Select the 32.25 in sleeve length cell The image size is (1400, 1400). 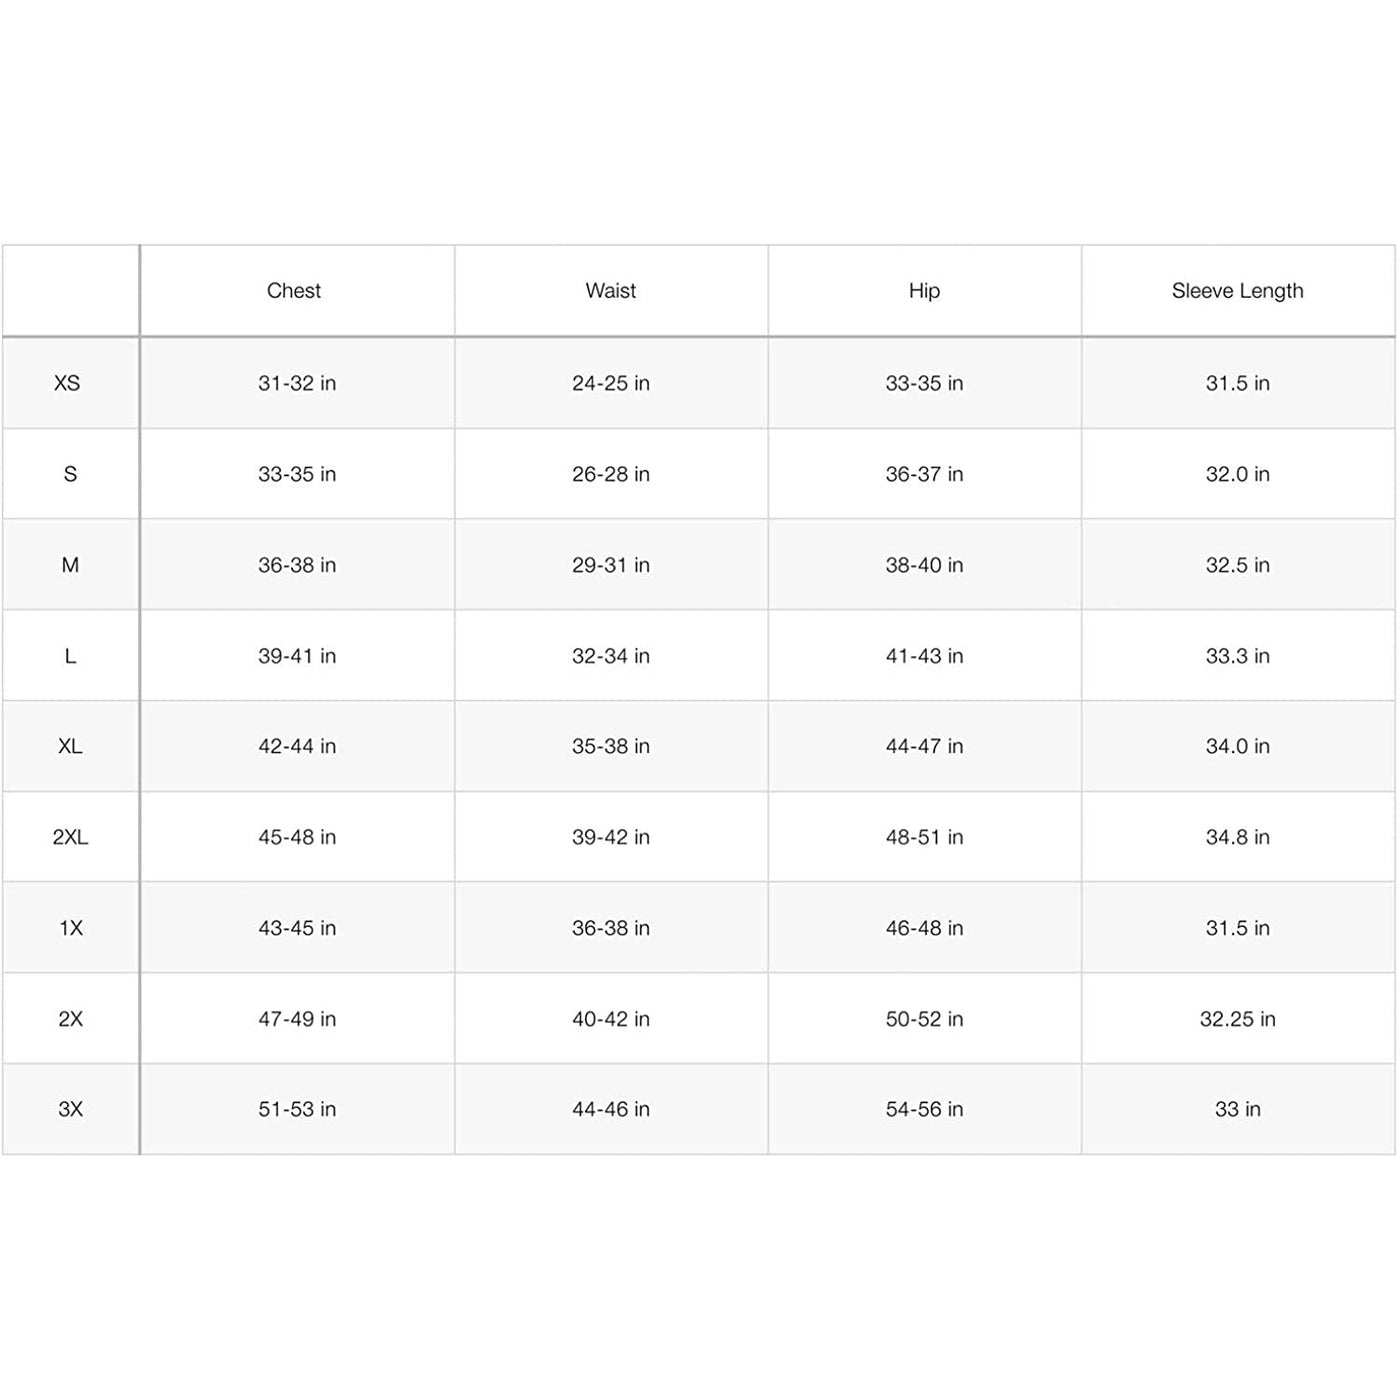[1237, 1019]
